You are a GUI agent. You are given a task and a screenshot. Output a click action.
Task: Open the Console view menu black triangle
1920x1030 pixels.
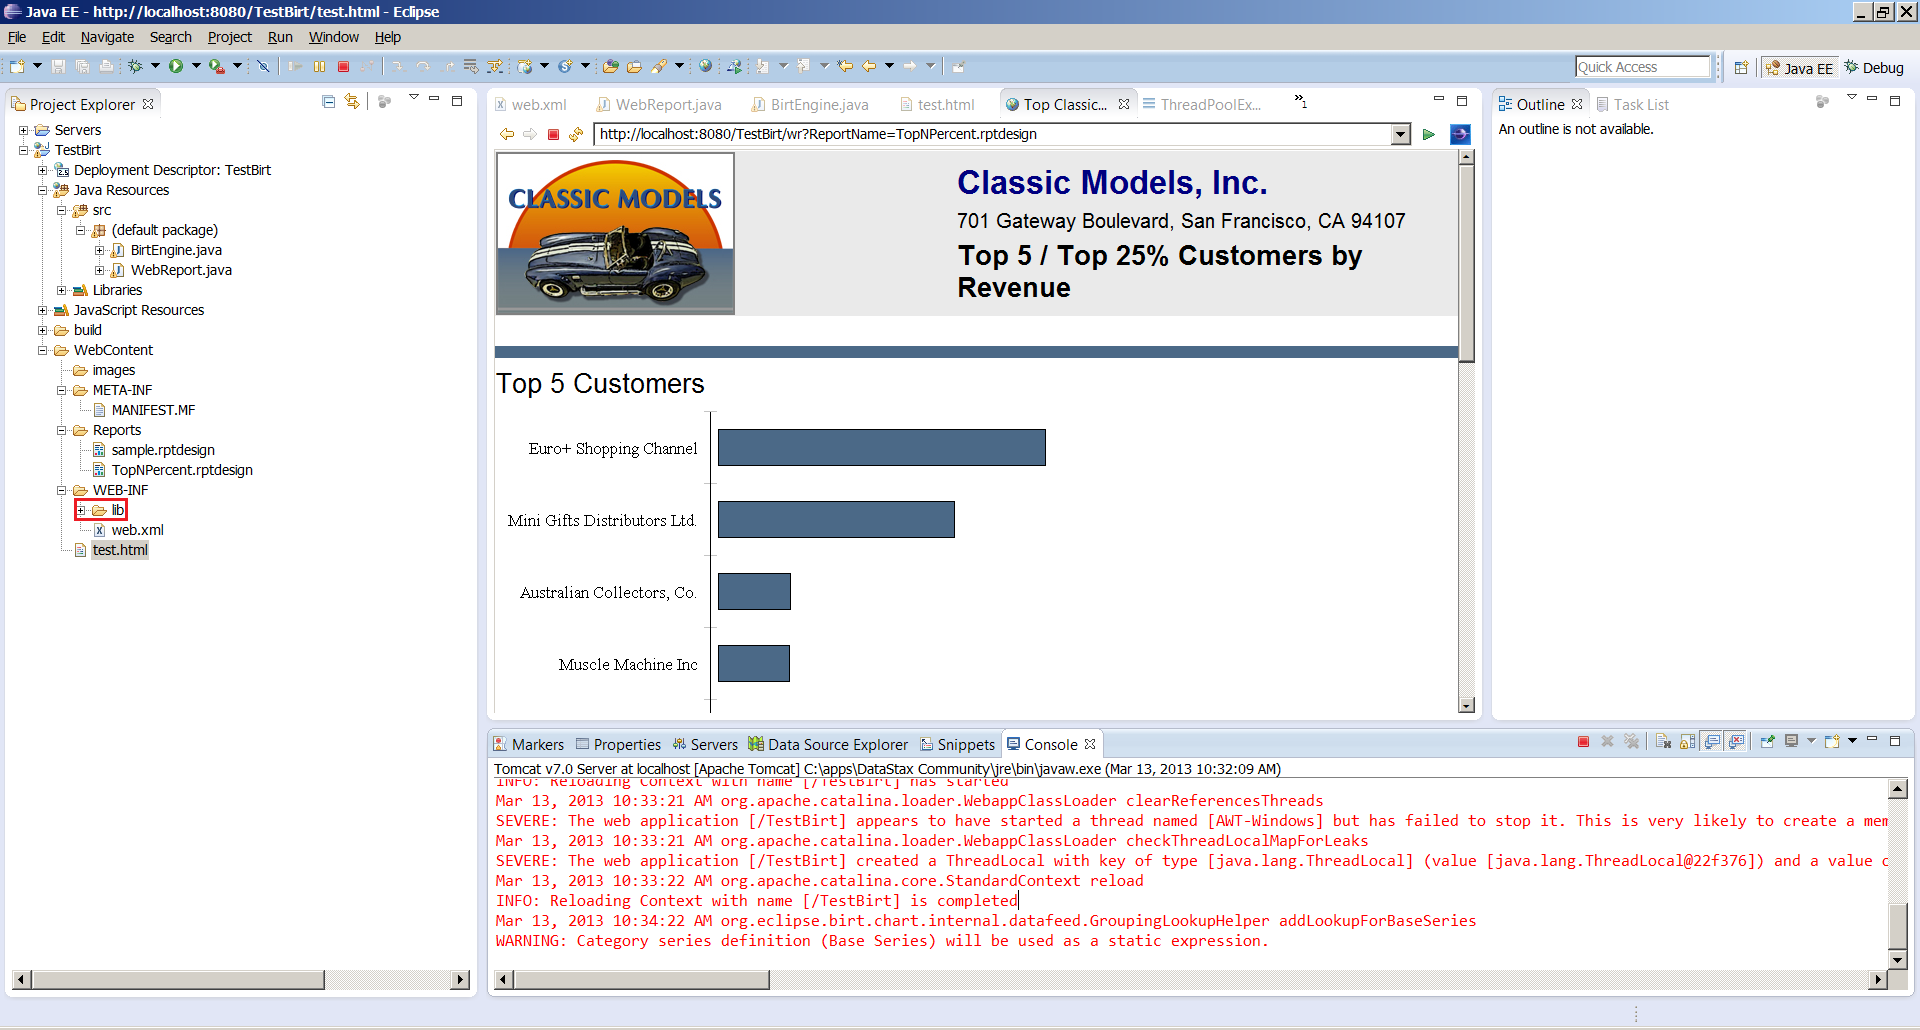coord(1853,741)
